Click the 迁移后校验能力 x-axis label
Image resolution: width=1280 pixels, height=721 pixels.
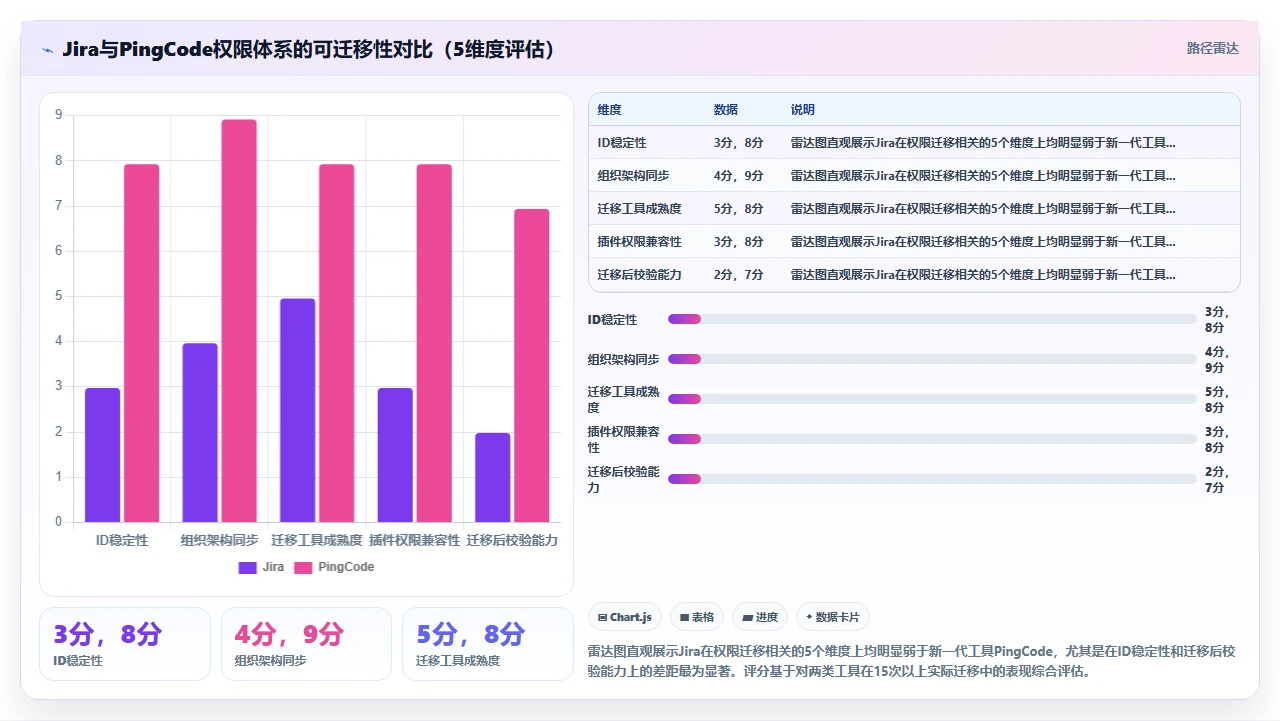pos(512,540)
